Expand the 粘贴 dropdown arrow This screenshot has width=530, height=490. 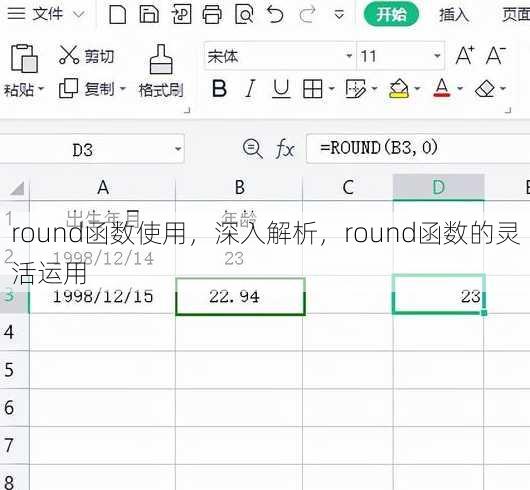point(41,89)
